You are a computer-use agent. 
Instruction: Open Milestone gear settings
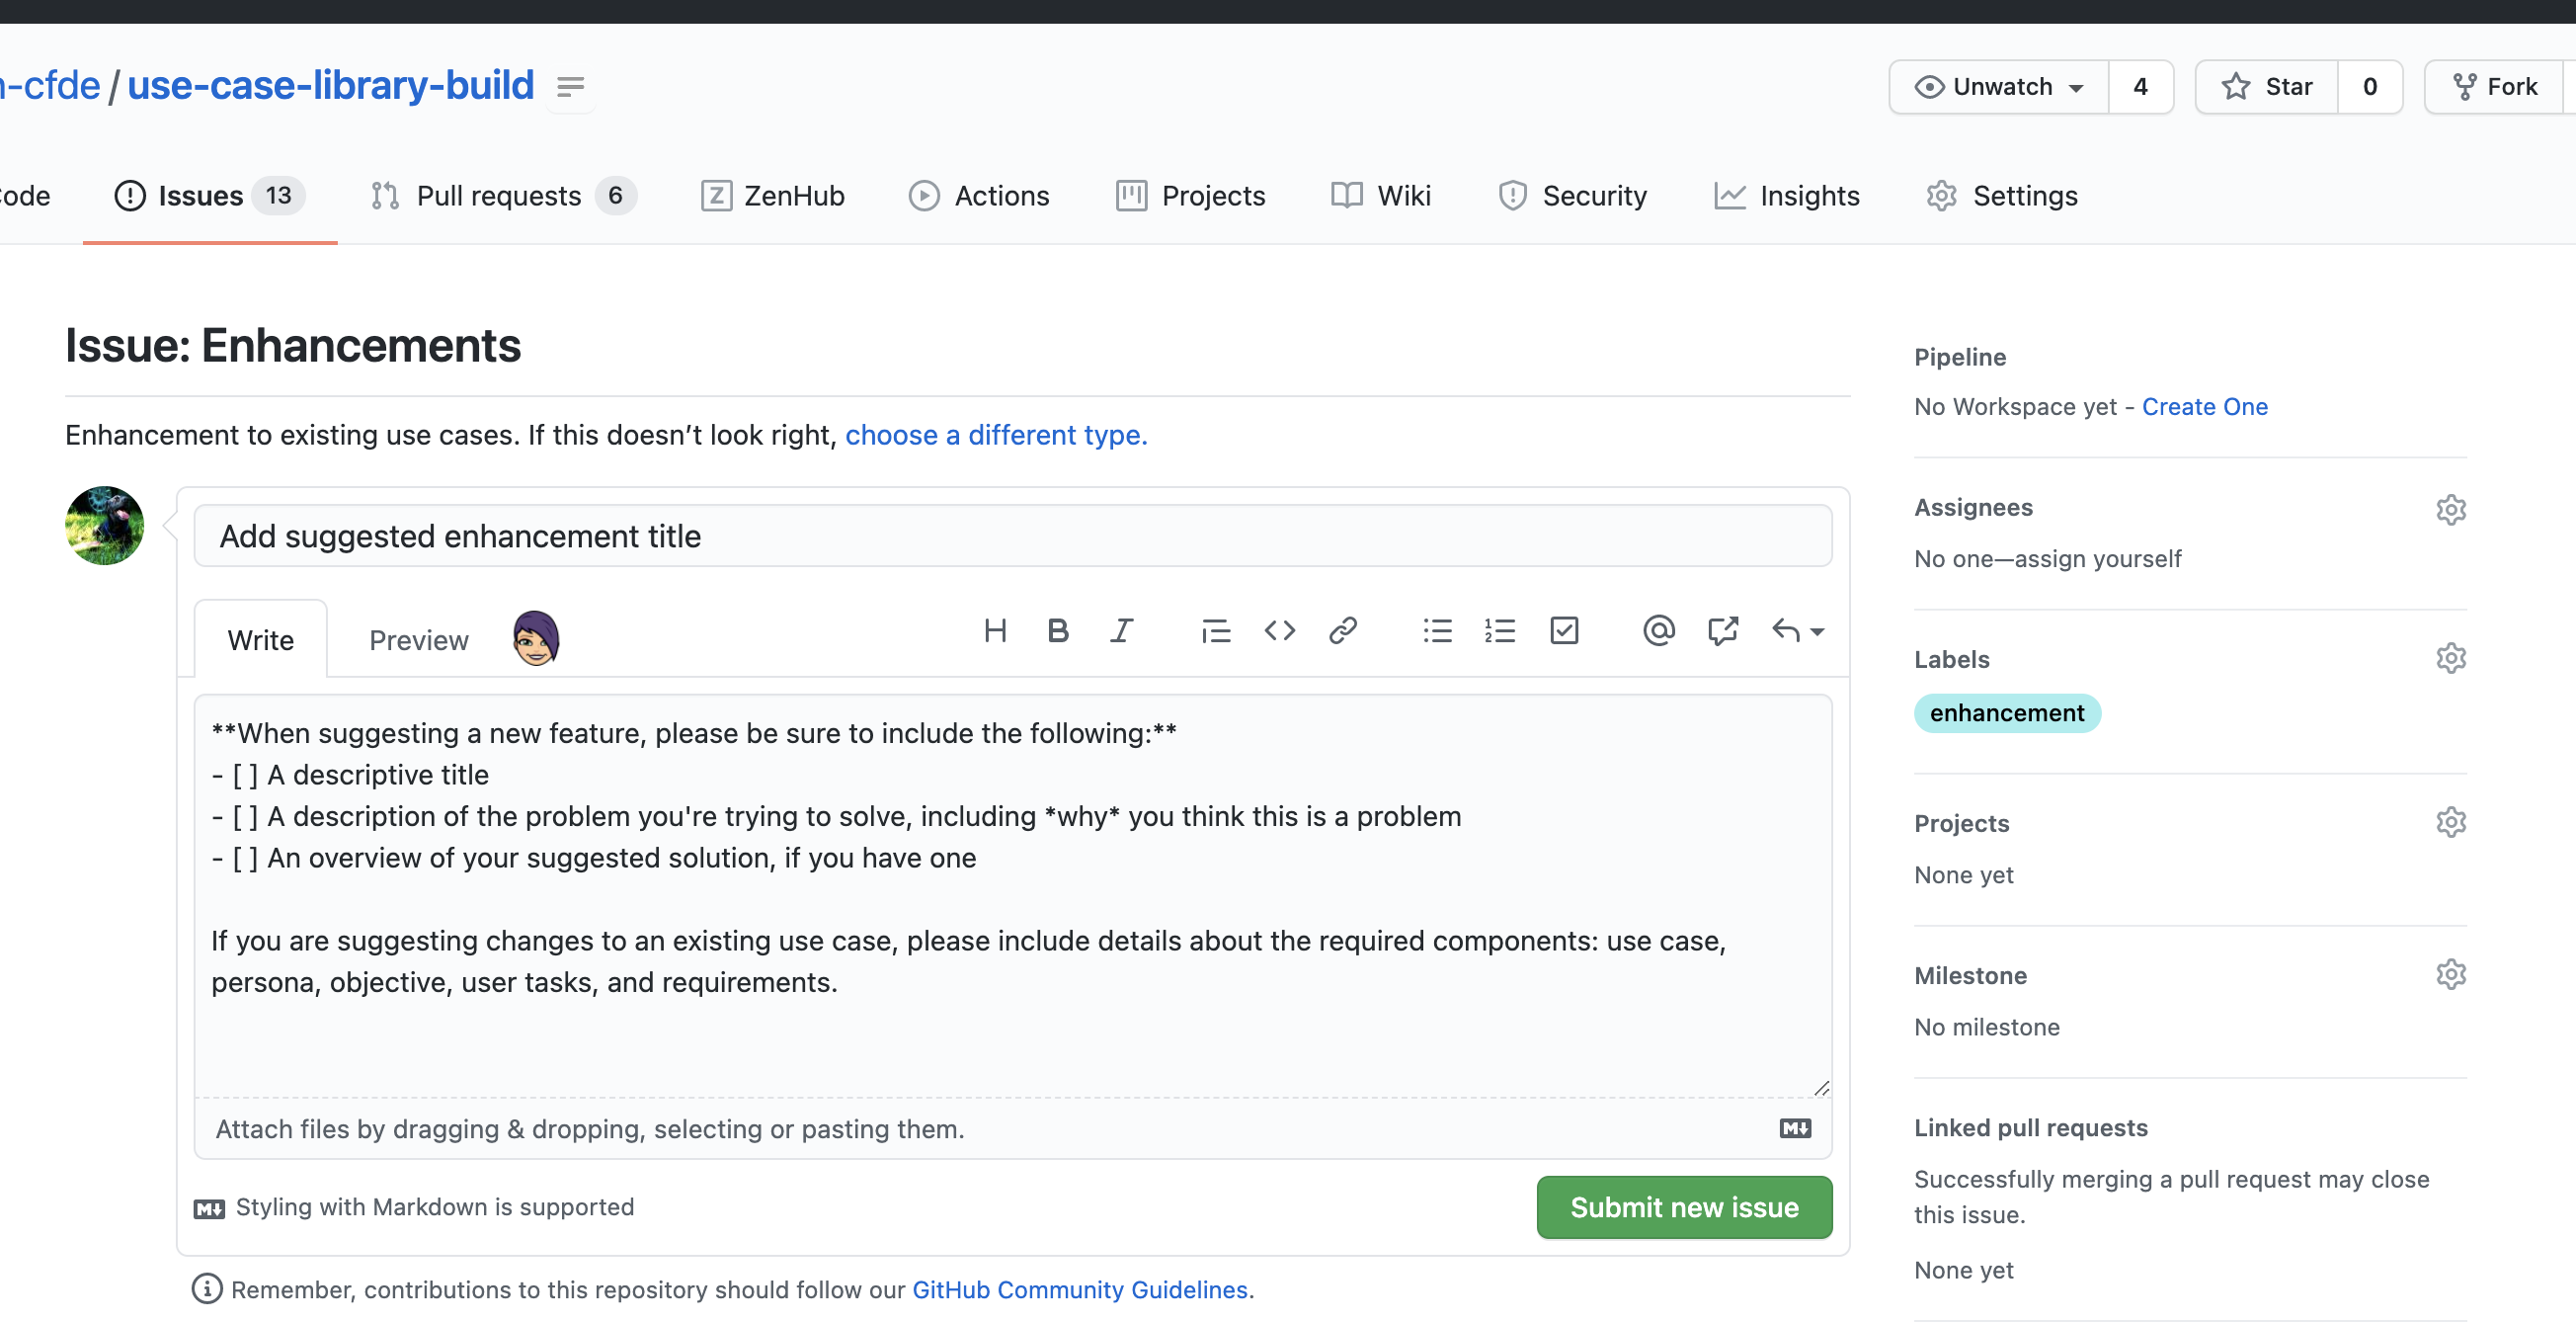point(2450,974)
